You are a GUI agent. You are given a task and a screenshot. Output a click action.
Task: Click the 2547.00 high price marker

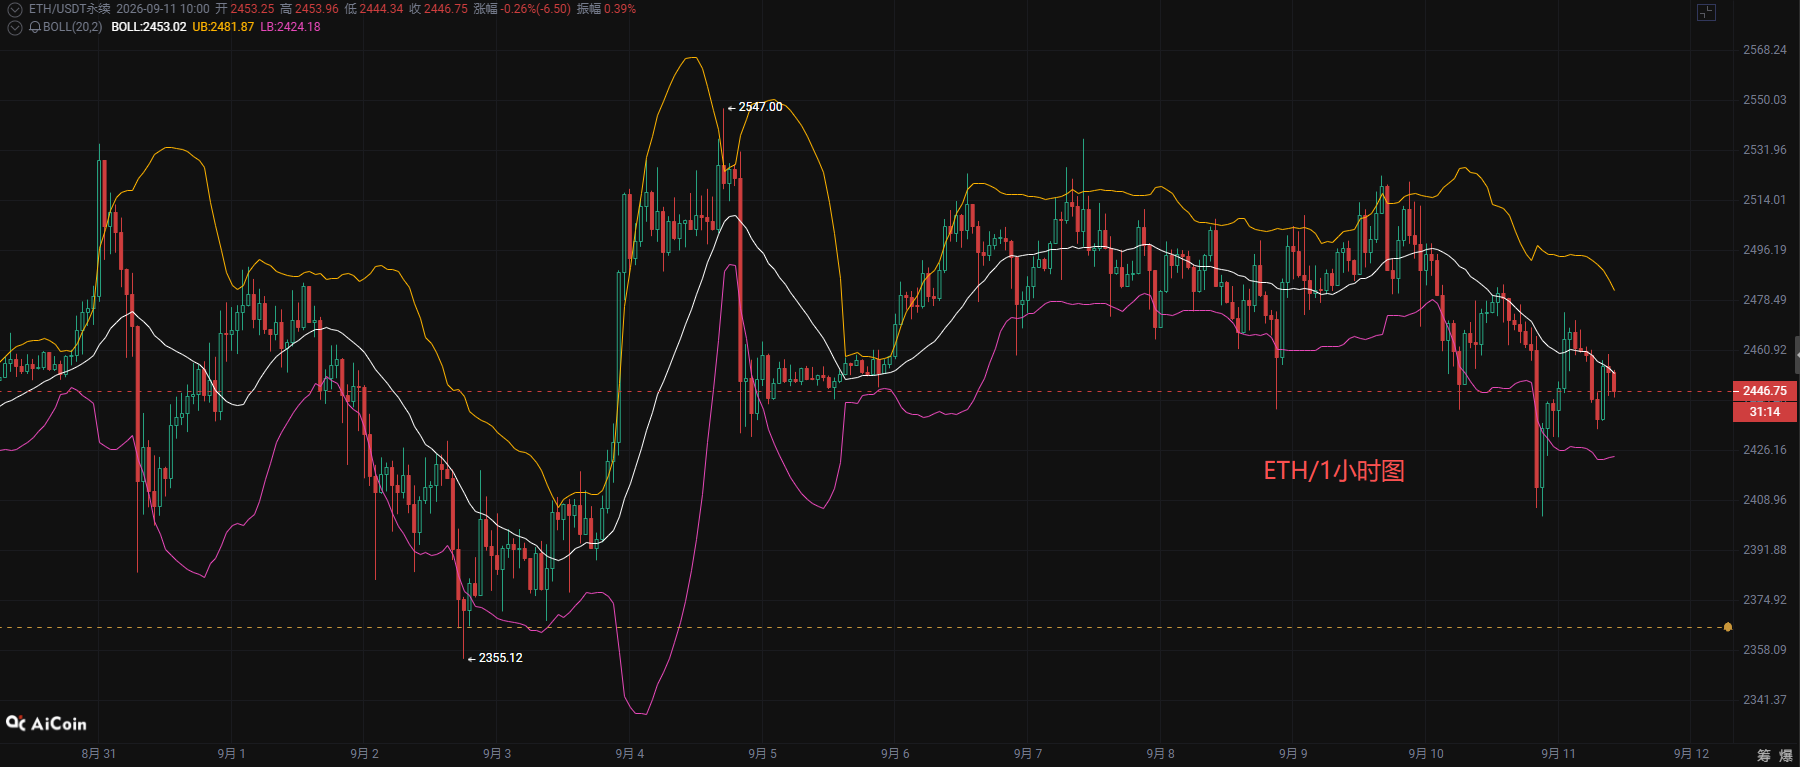coord(755,107)
